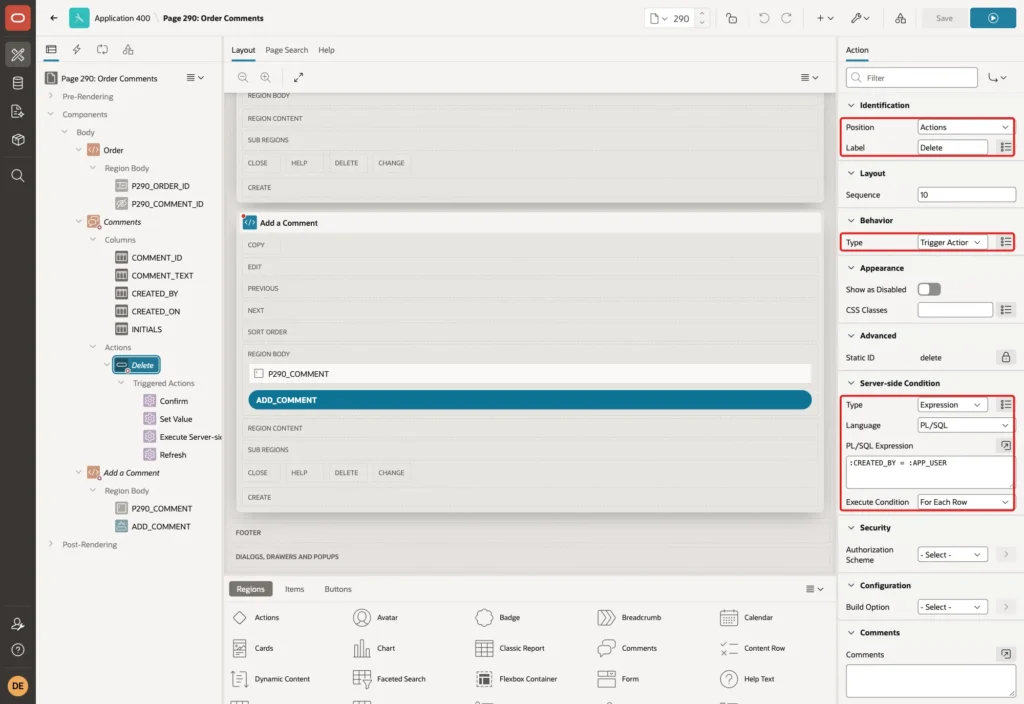Viewport: 1024px width, 704px height.
Task: Collapse the Server-side Condition section
Action: 850,383
